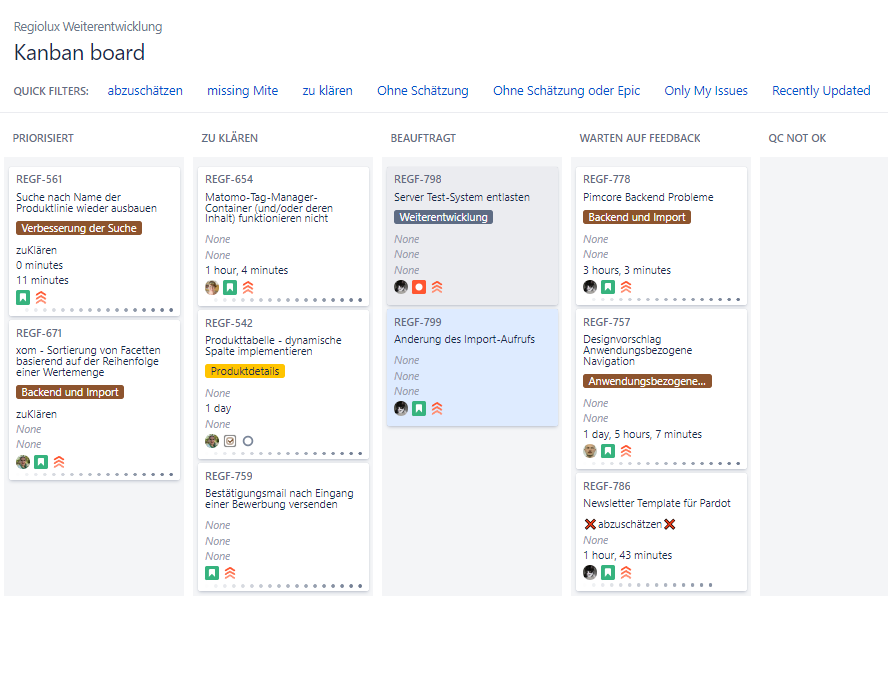The height and width of the screenshot is (675, 888).
Task: Click the task type icon on REGF-542
Action: [230, 441]
